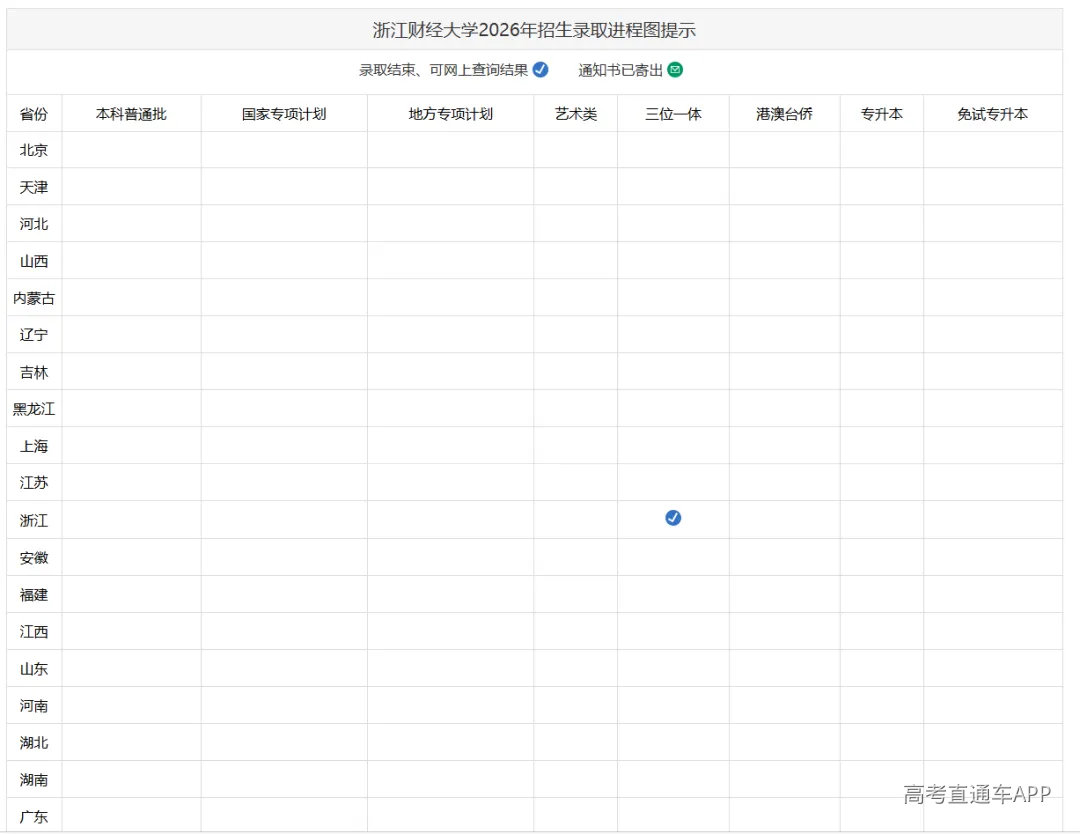Click the blue checkmark in the 浙江 row
1080x834 pixels.
pyautogui.click(x=673, y=518)
